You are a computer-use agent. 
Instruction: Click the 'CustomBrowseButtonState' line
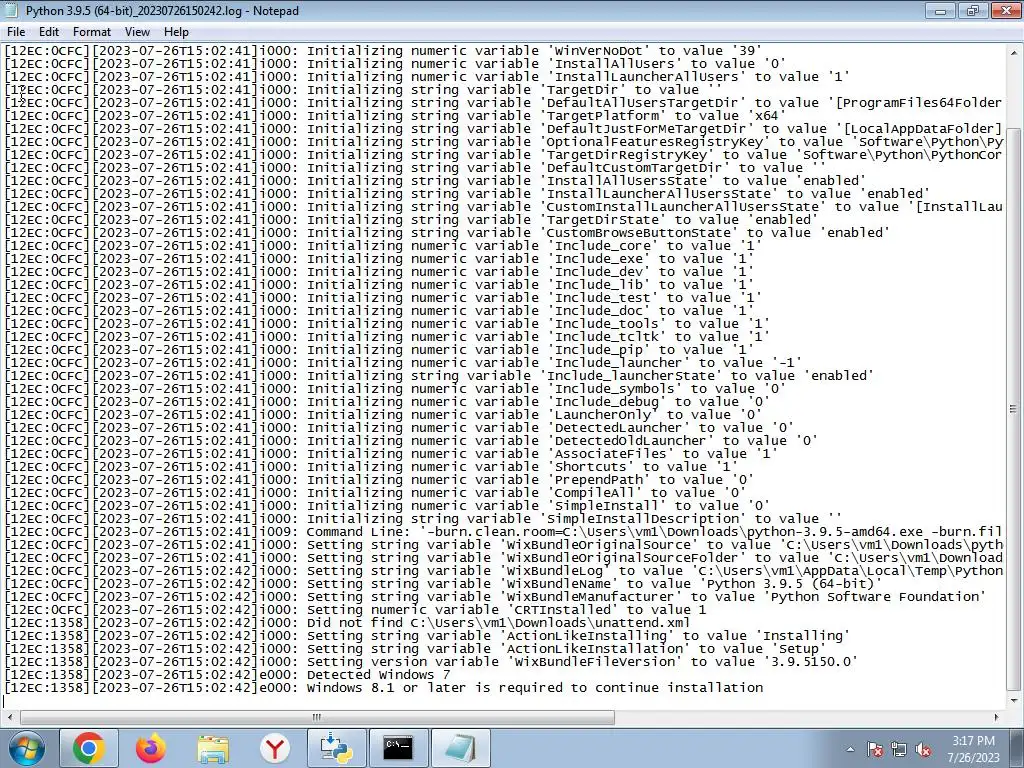coord(447,232)
